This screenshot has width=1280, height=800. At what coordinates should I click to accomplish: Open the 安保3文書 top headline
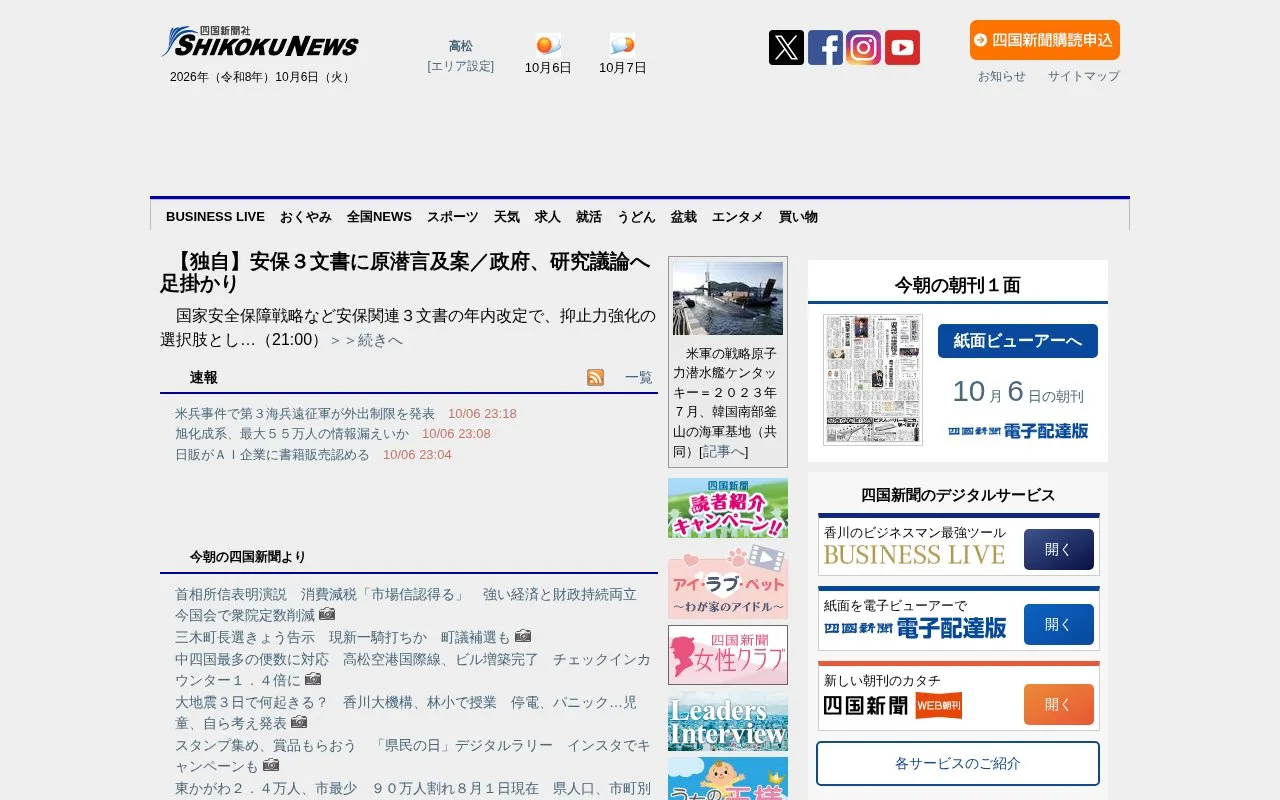tap(406, 273)
